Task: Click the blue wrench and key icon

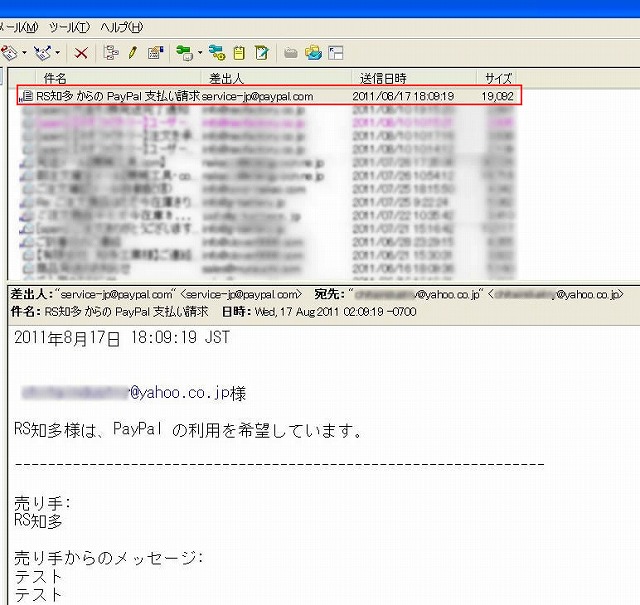Action: coord(217,53)
